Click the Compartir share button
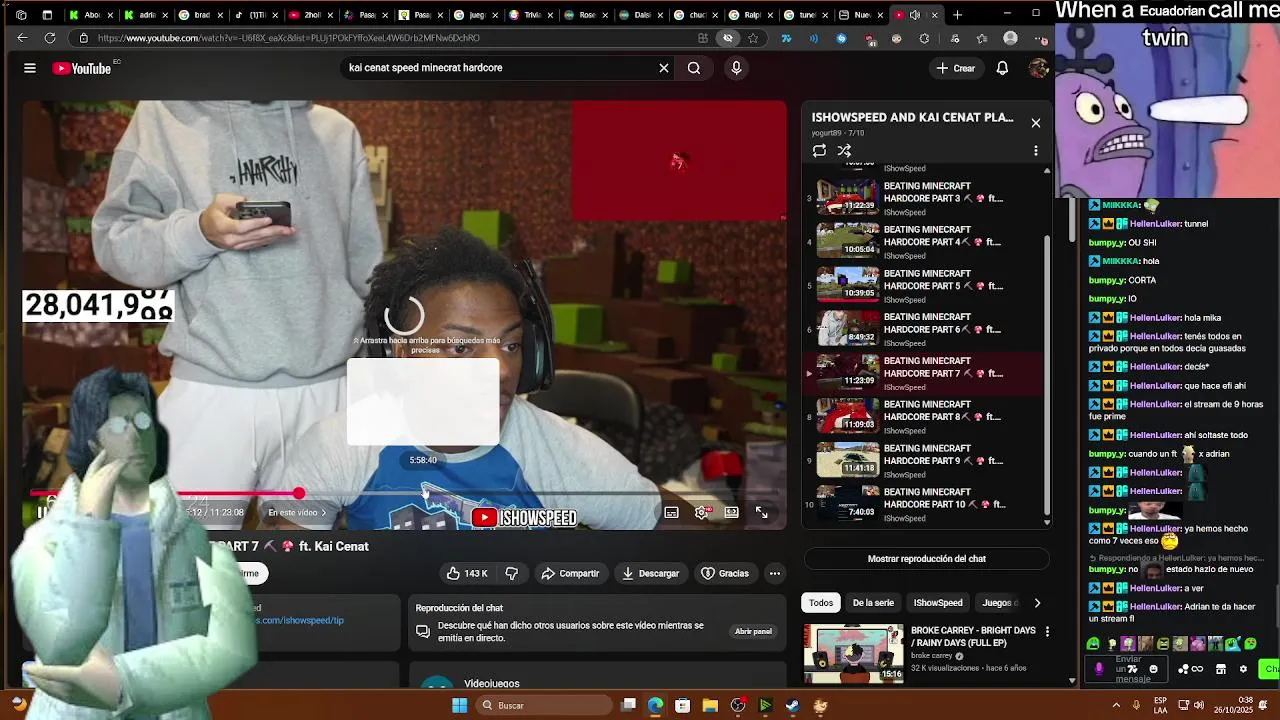Image resolution: width=1280 pixels, height=720 pixels. (x=570, y=573)
